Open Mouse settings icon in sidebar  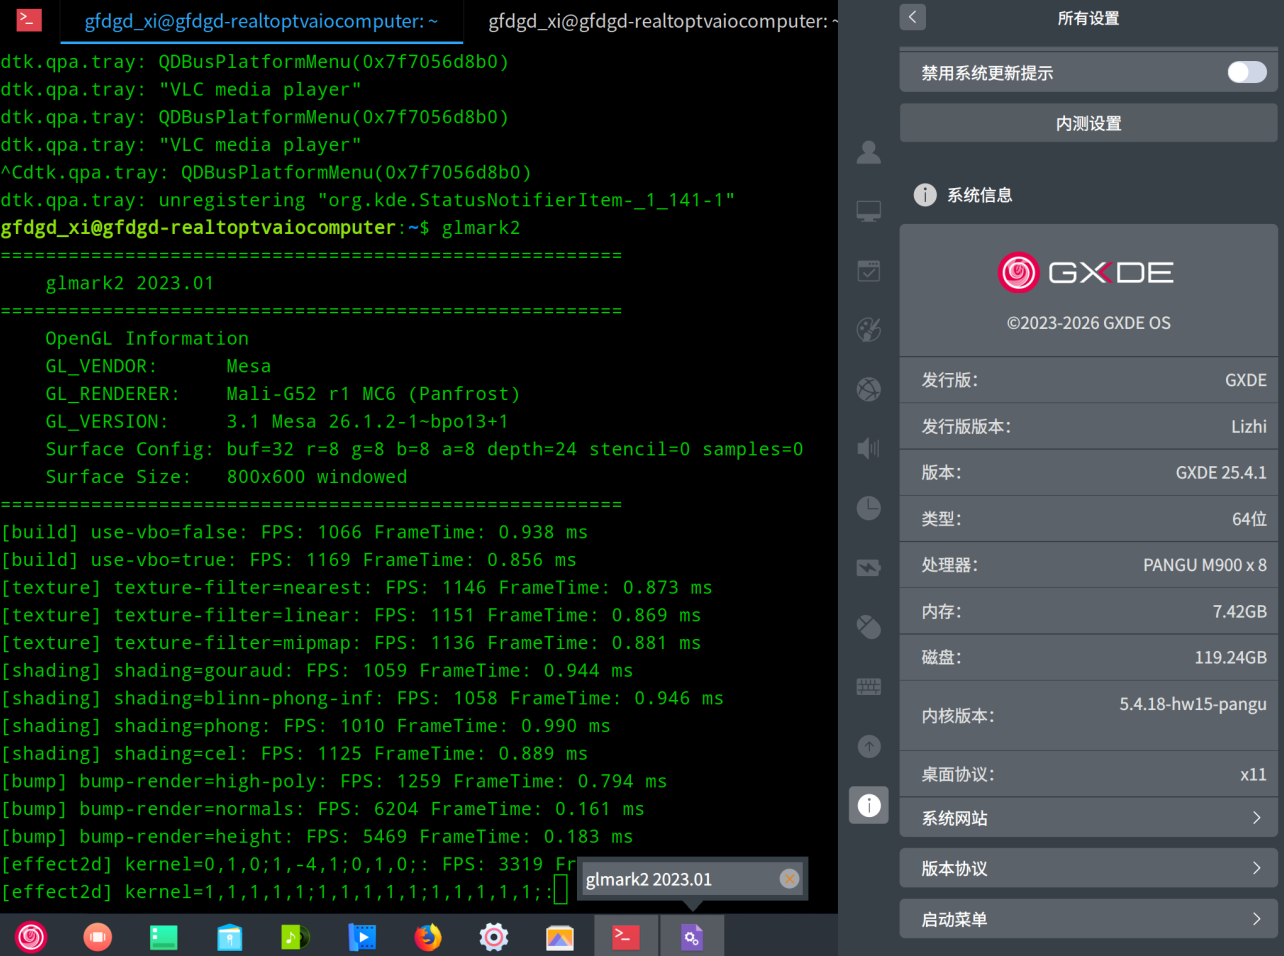click(x=869, y=627)
